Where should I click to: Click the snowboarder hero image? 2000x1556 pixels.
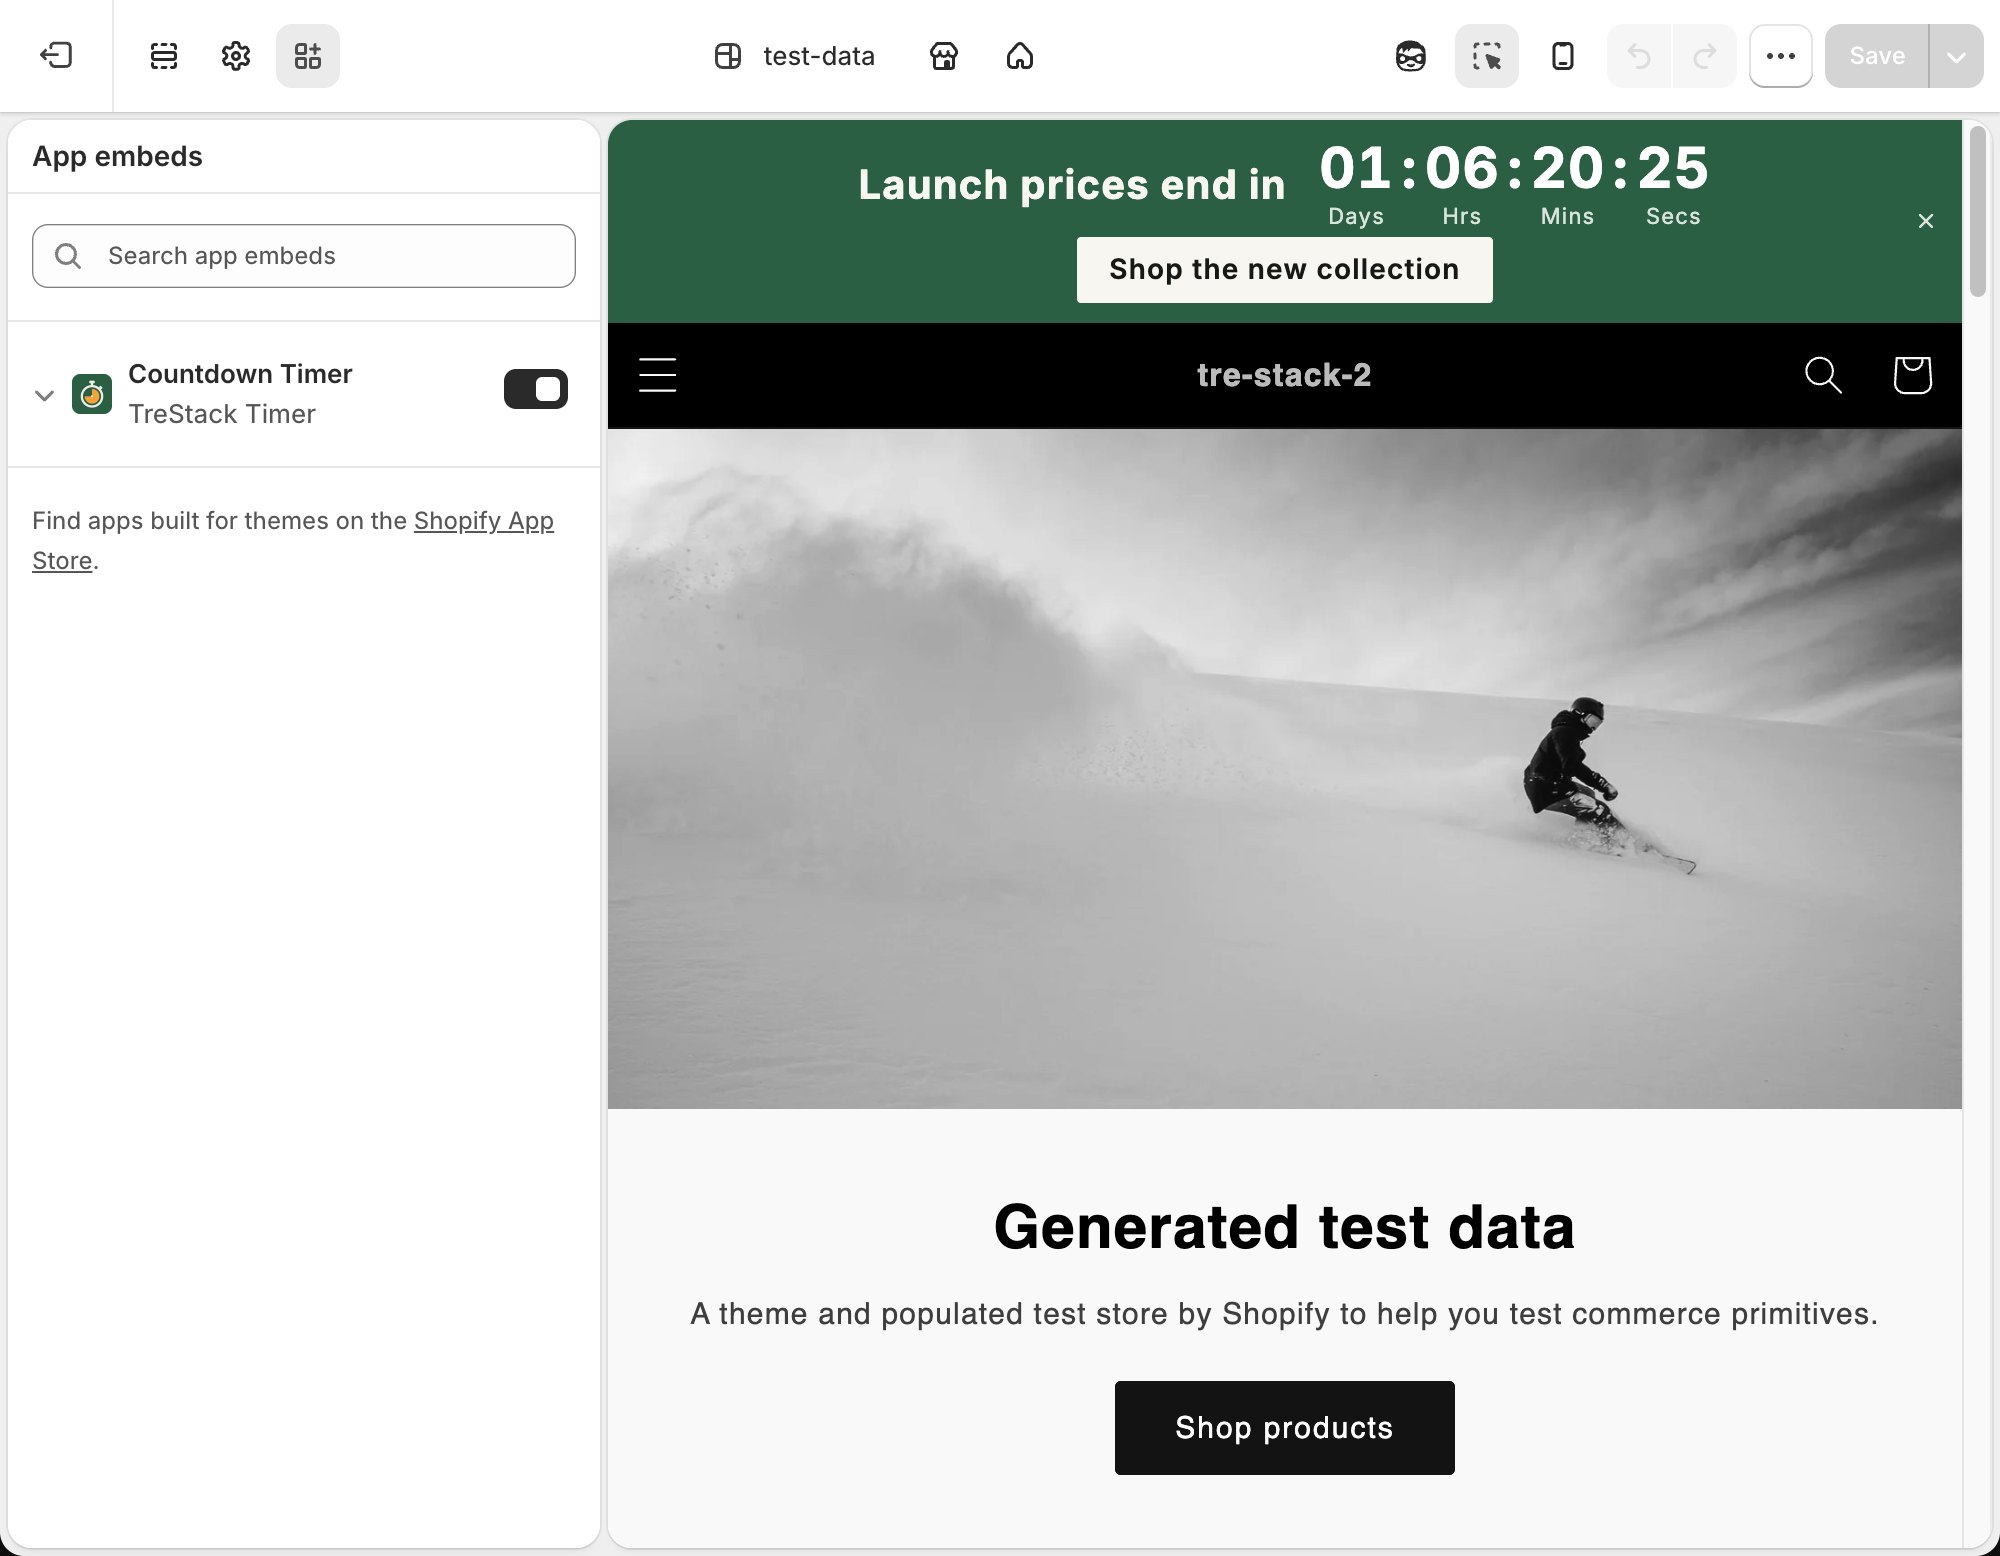click(x=1285, y=769)
